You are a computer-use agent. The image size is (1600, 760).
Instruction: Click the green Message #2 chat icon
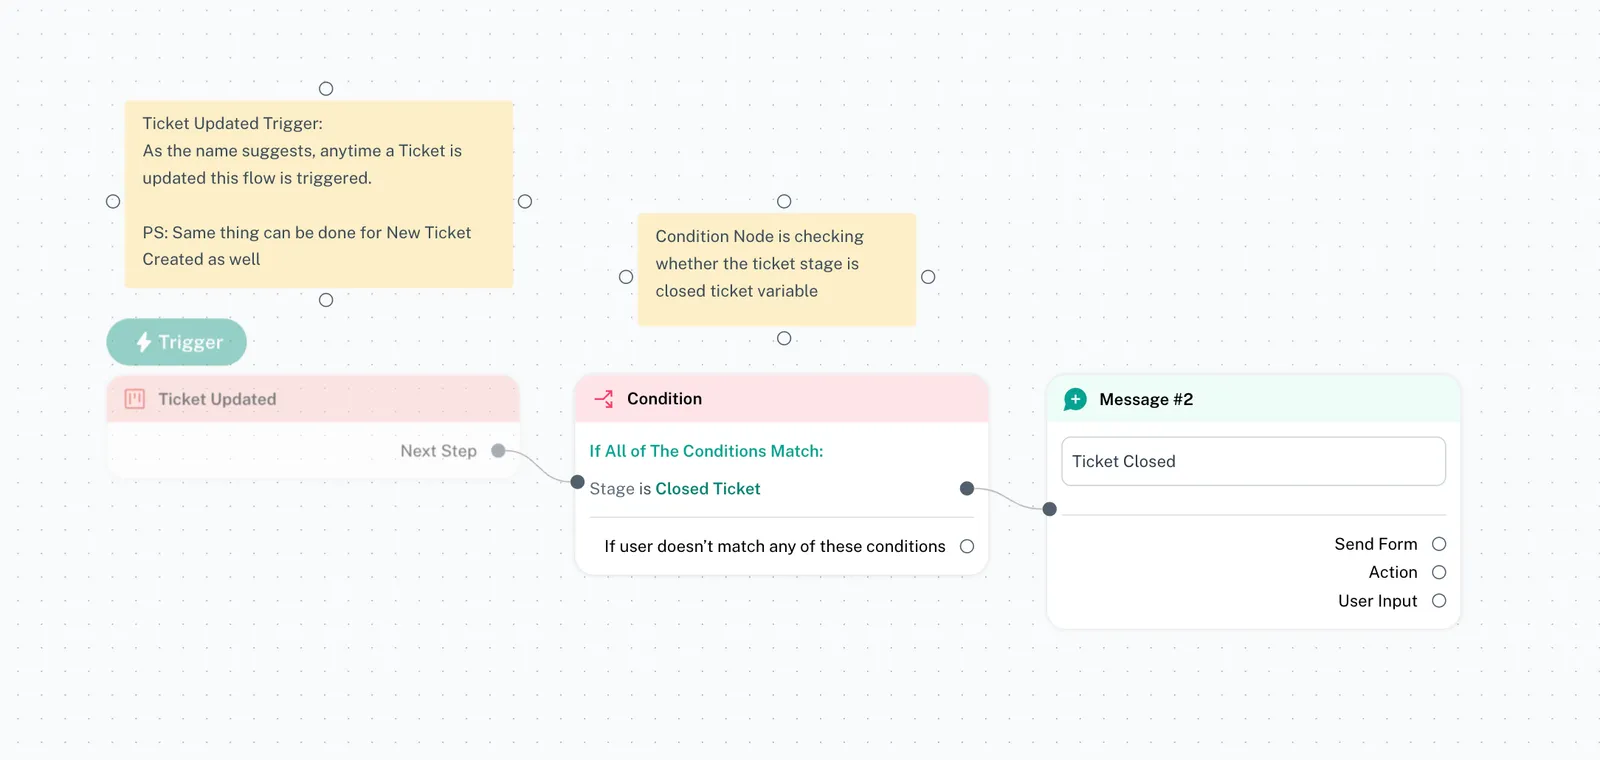tap(1075, 399)
